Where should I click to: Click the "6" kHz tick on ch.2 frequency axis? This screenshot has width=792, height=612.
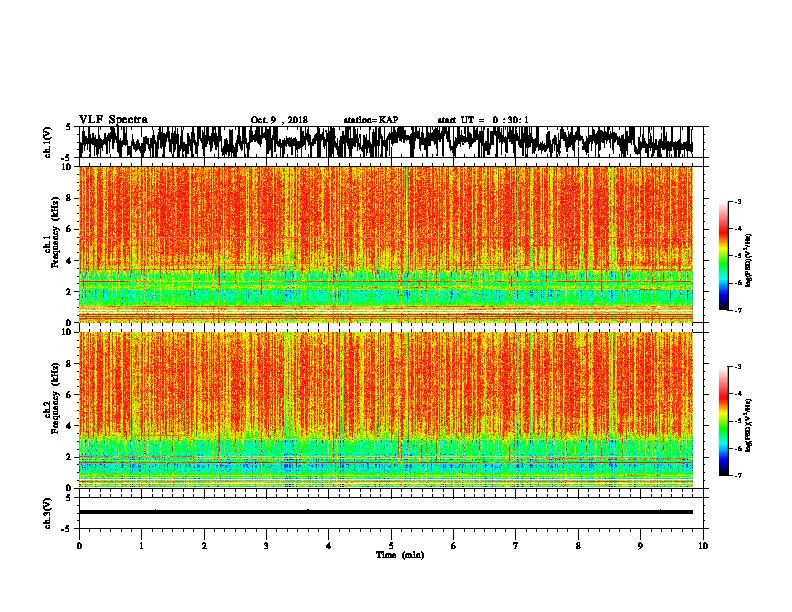71,395
